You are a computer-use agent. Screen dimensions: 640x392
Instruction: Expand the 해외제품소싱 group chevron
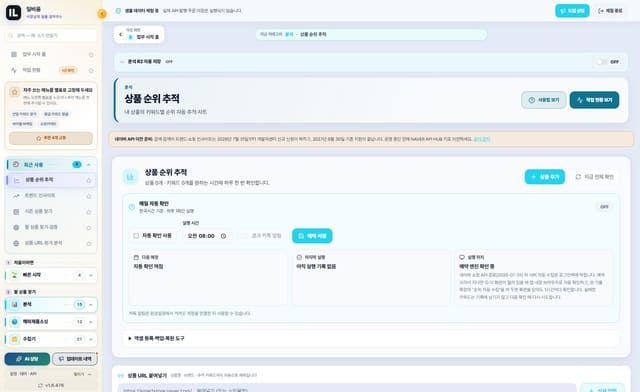tap(91, 322)
